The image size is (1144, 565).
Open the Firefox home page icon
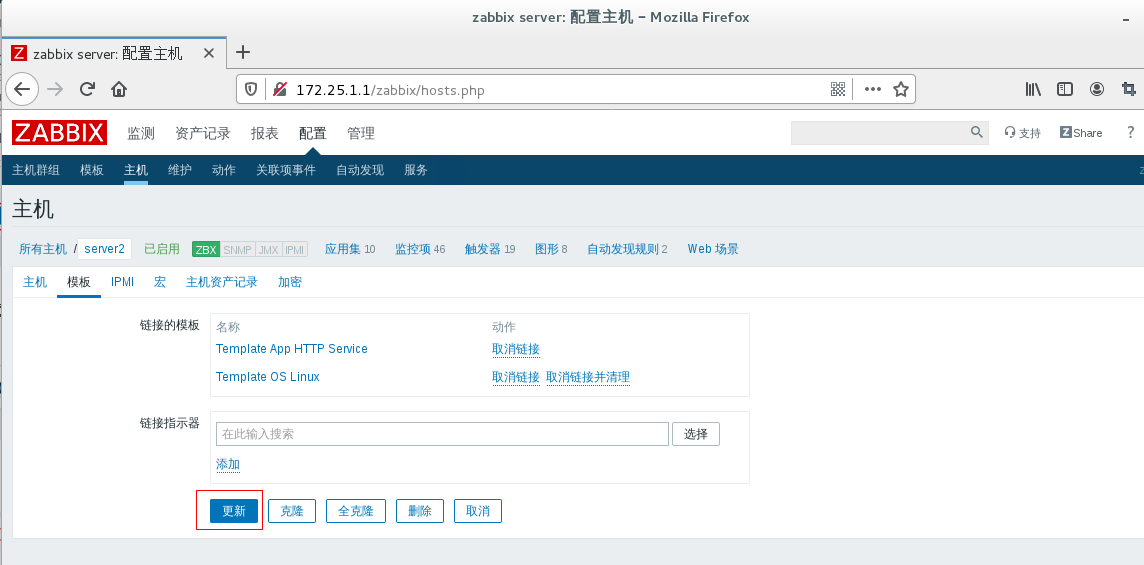coord(119,89)
